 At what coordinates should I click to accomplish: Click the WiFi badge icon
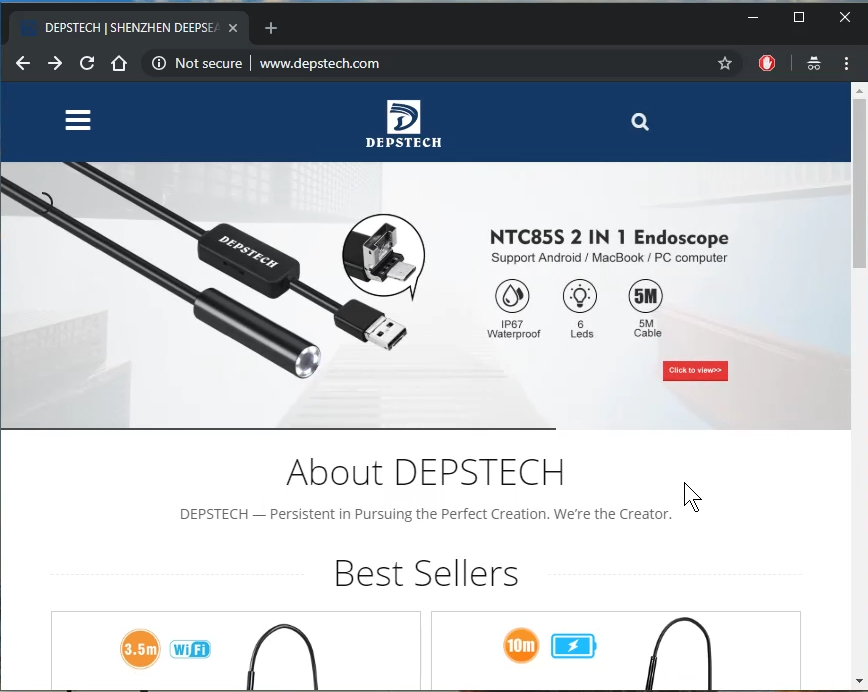[190, 649]
